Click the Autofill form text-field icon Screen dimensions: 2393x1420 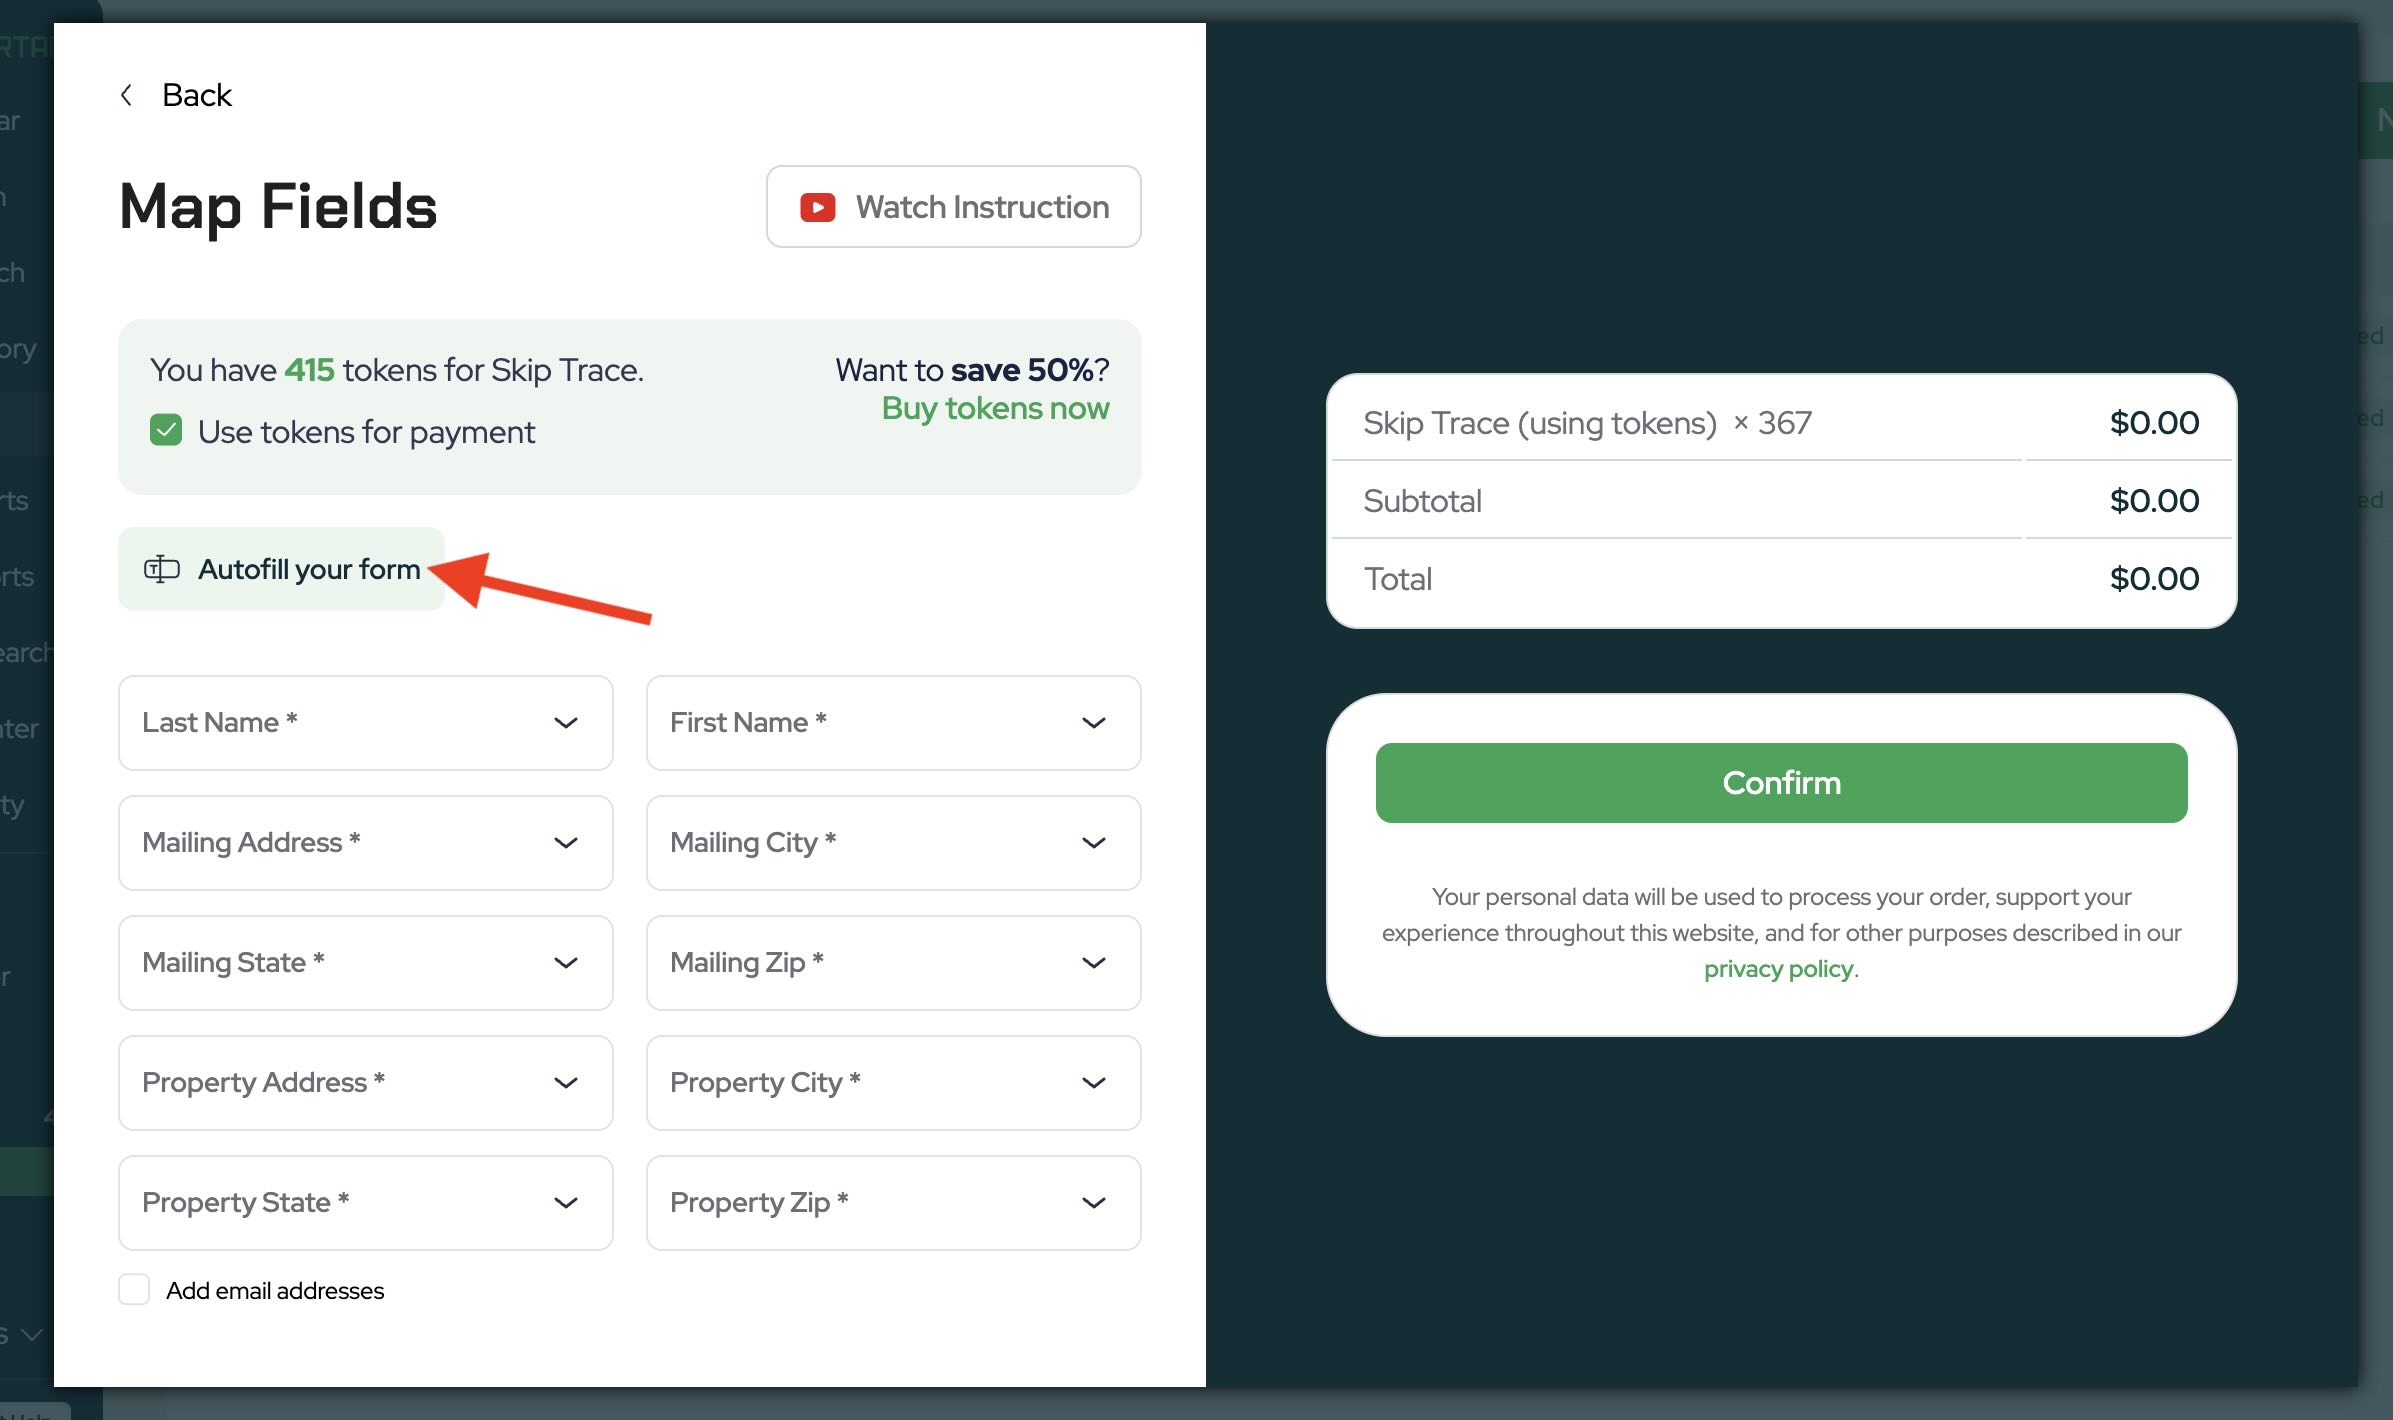(x=161, y=569)
